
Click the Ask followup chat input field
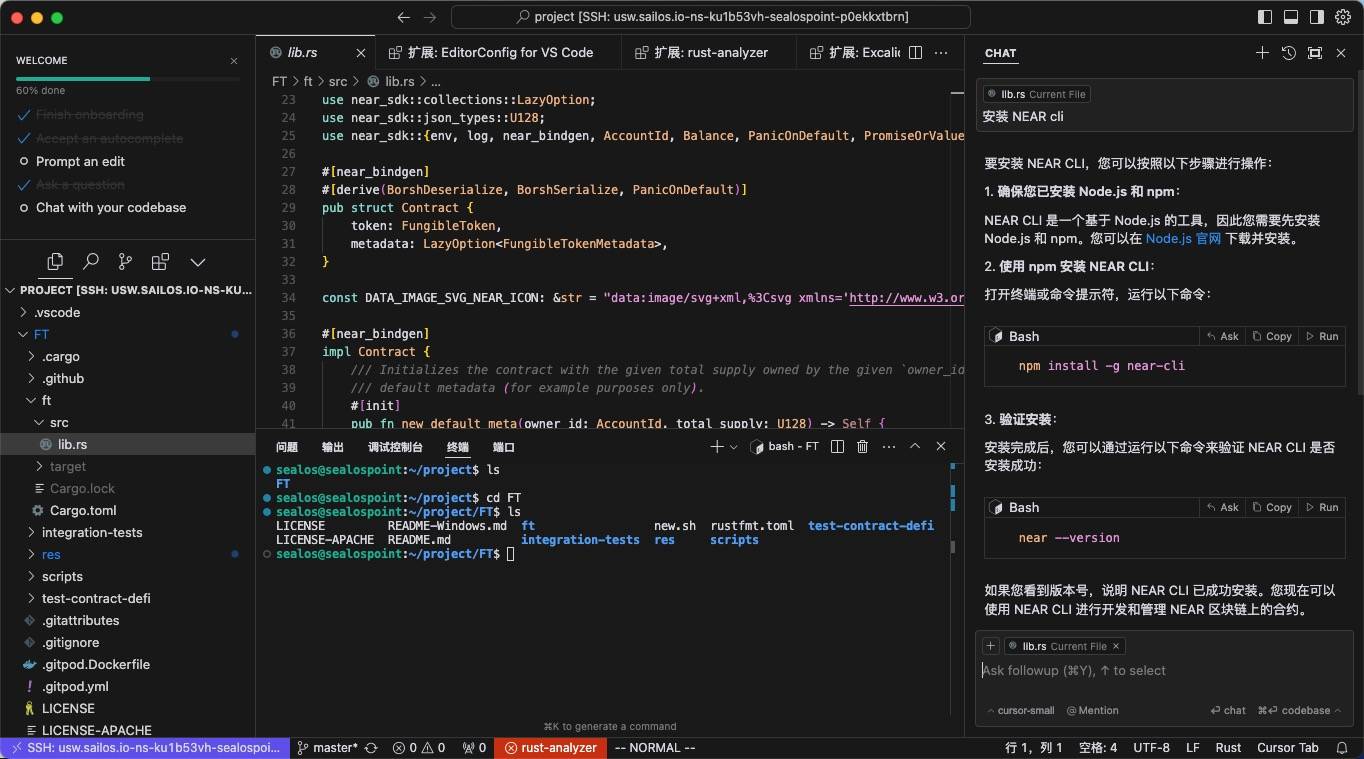pyautogui.click(x=1100, y=671)
